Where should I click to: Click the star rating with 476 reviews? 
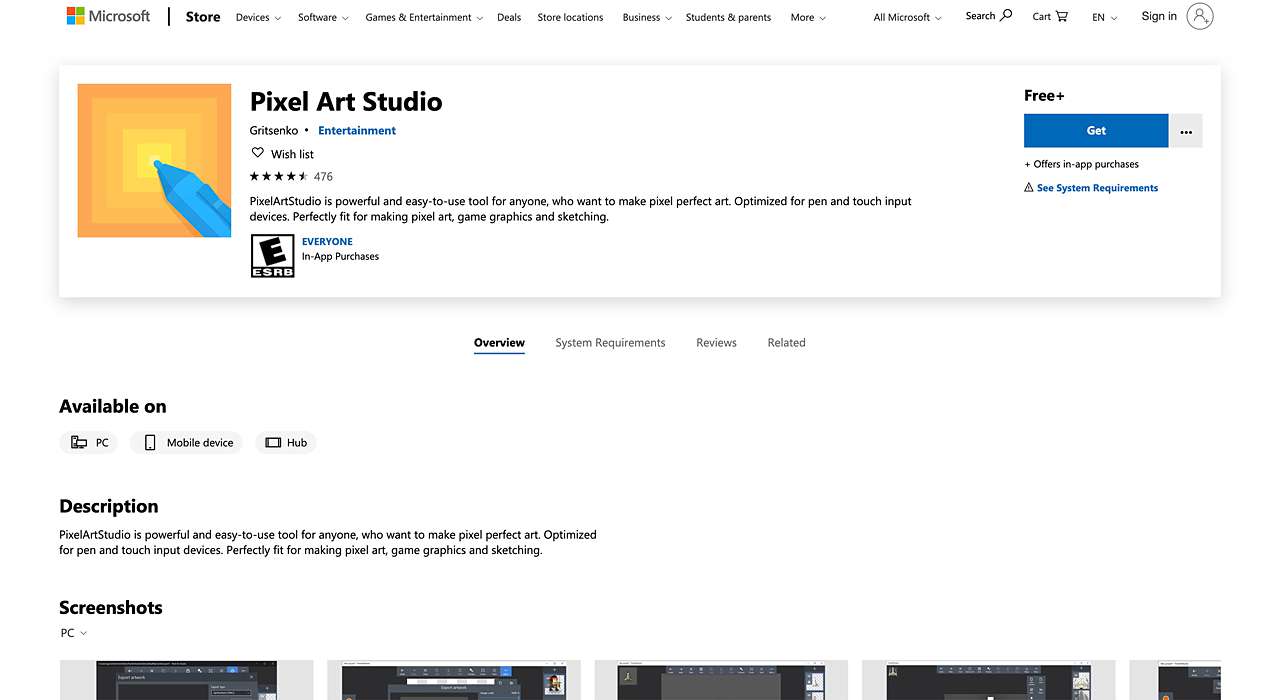coord(291,176)
